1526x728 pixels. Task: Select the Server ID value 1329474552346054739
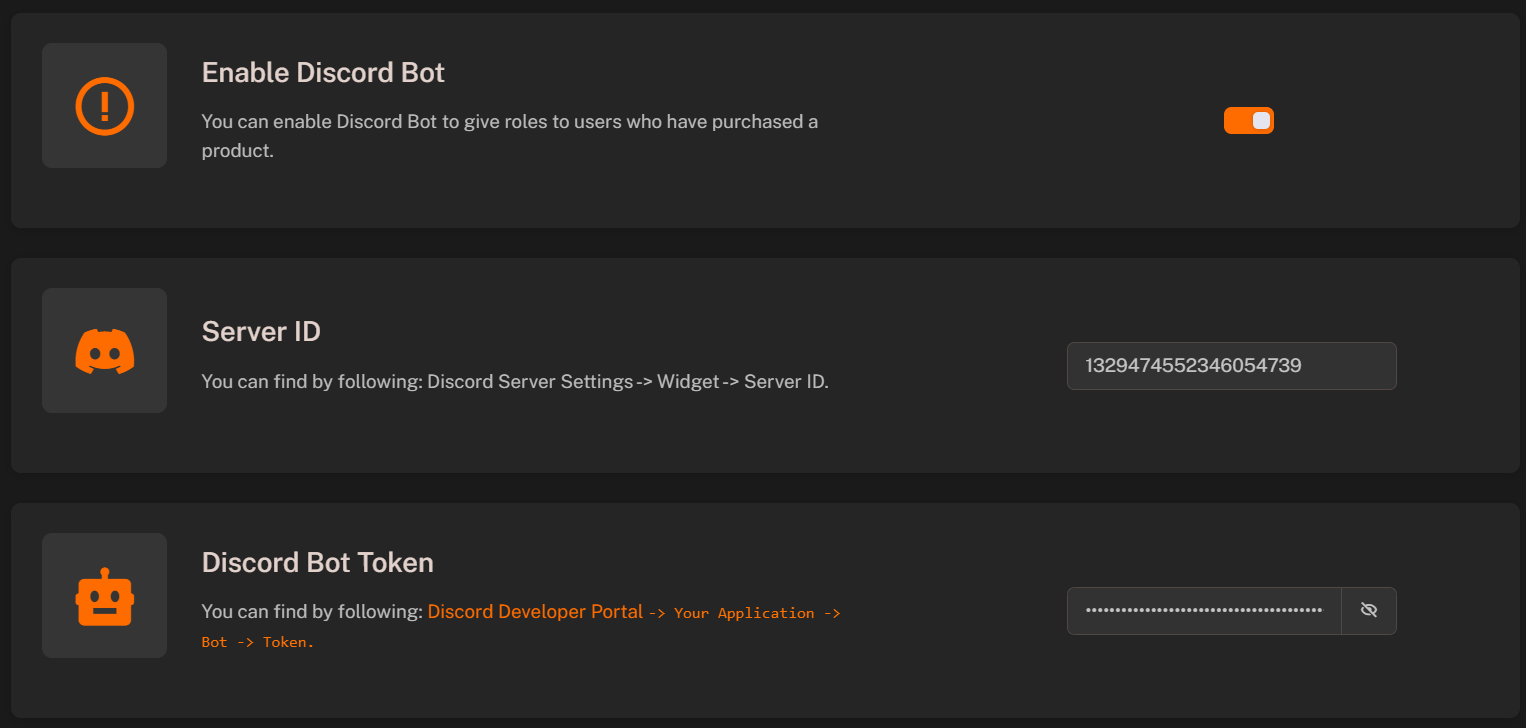(x=1231, y=366)
